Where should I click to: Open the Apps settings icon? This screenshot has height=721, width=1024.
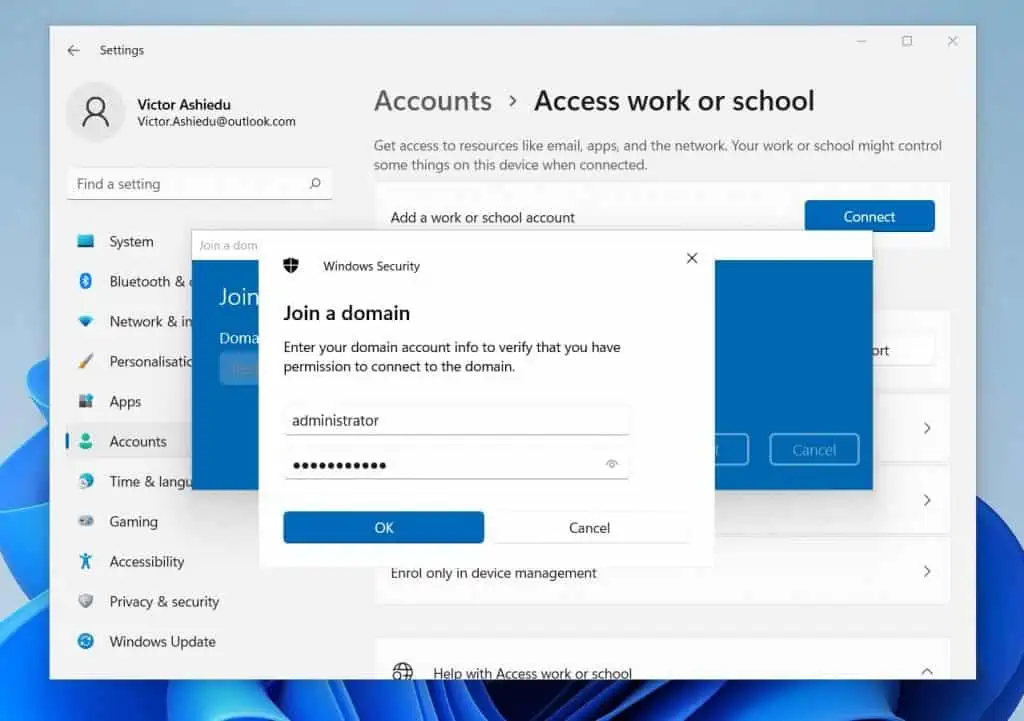[x=85, y=401]
